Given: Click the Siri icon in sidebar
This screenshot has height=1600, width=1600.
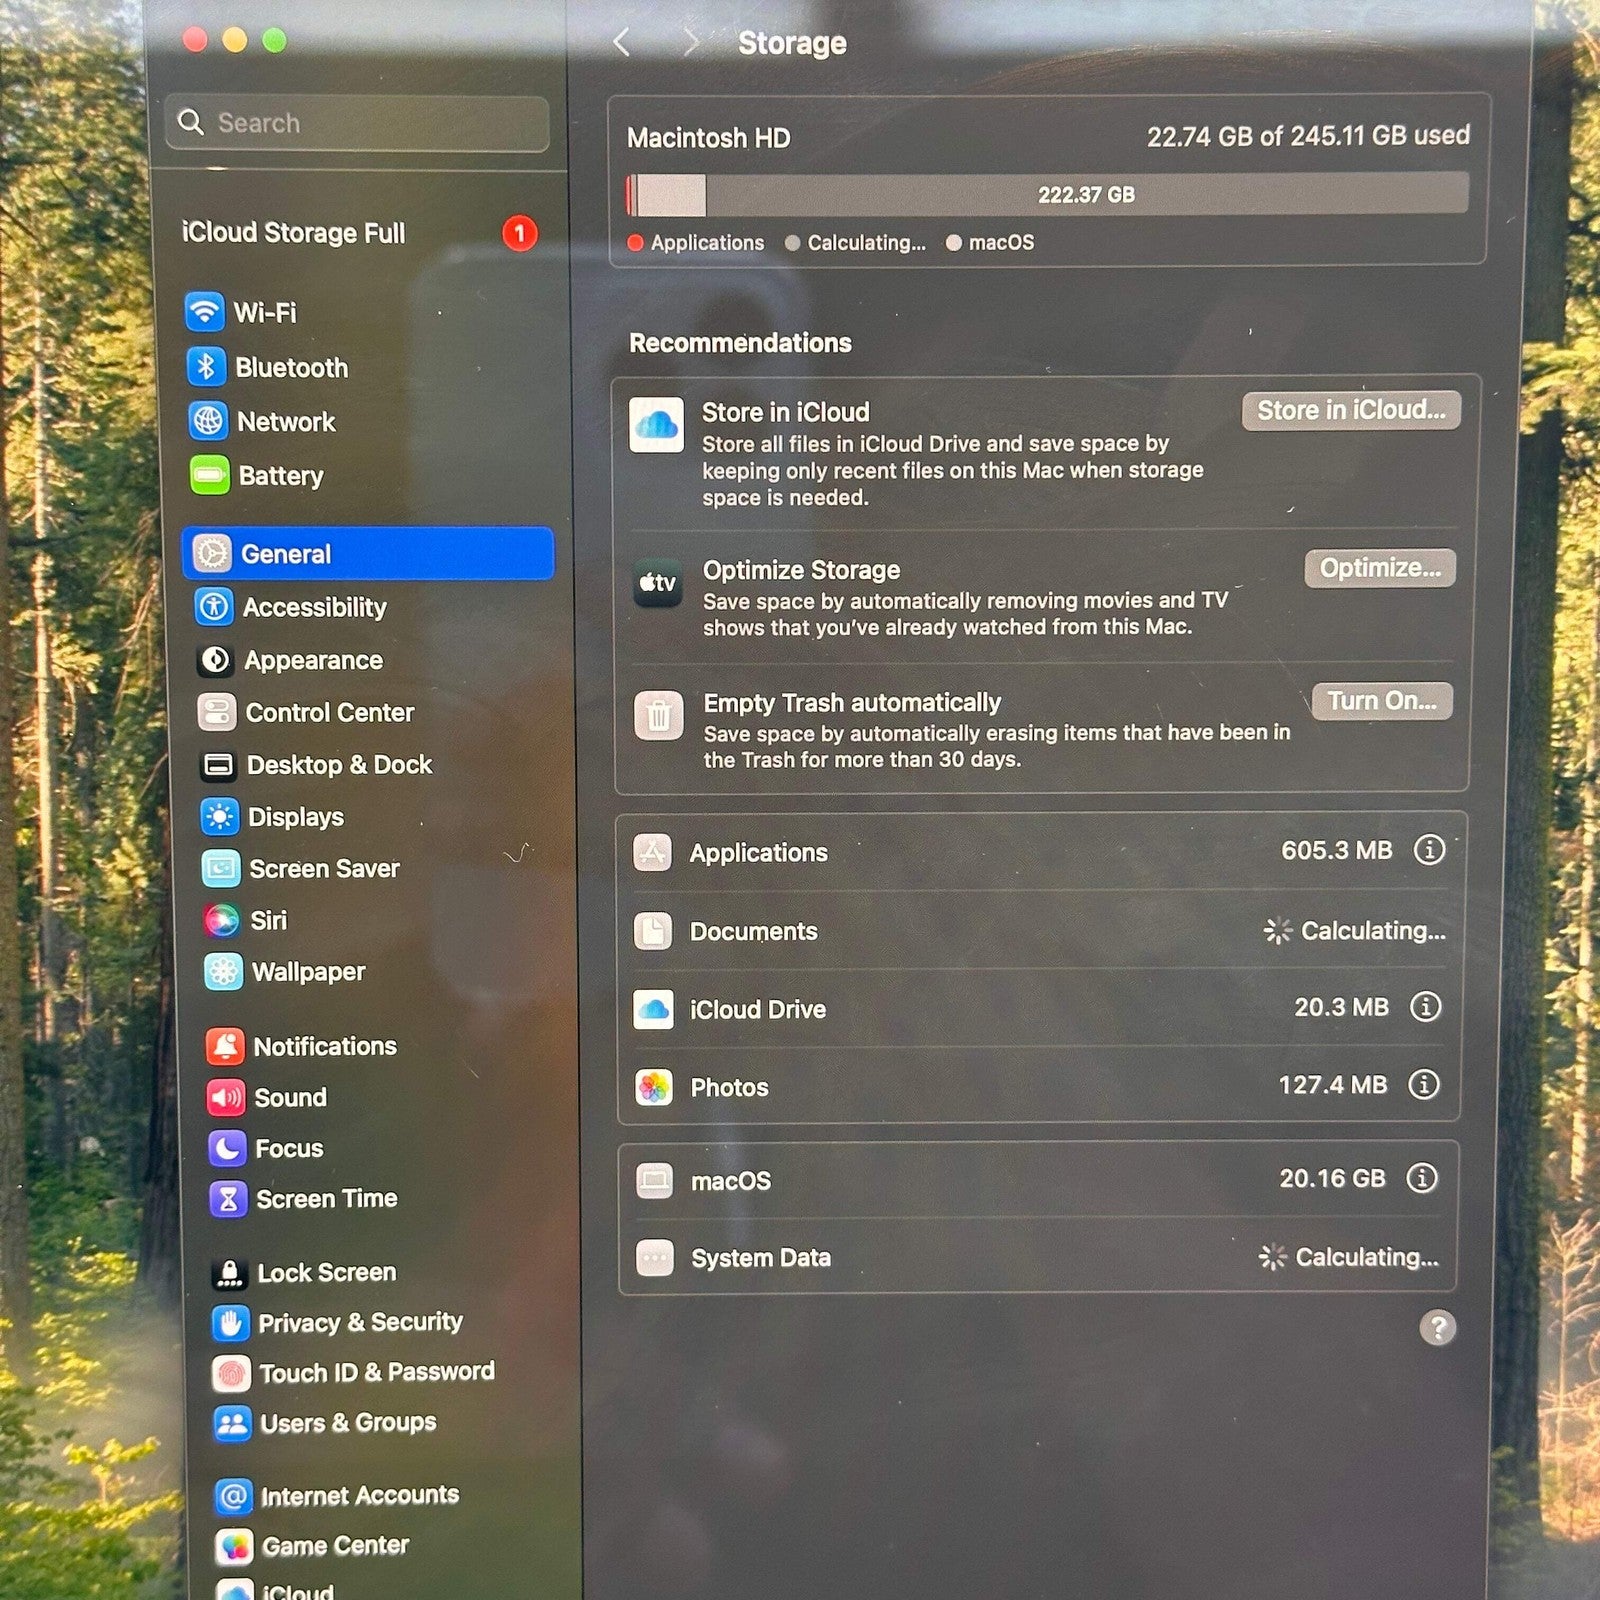Looking at the screenshot, I should pos(221,920).
